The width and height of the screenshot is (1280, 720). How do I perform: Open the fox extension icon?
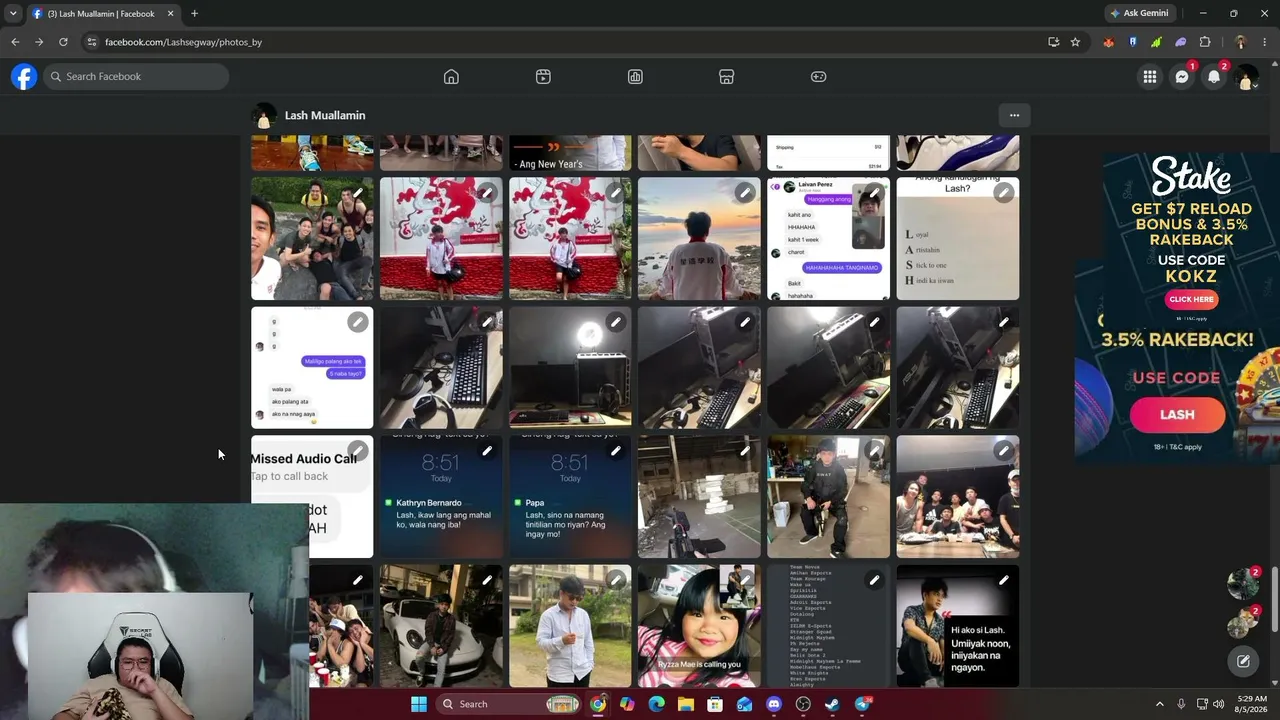coord(1108,42)
